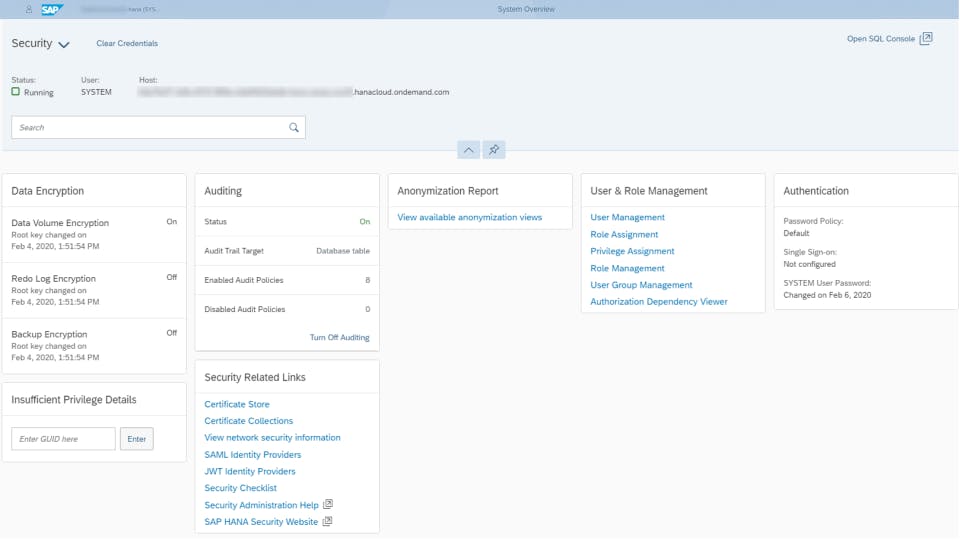Open User Management link

[x=627, y=217]
